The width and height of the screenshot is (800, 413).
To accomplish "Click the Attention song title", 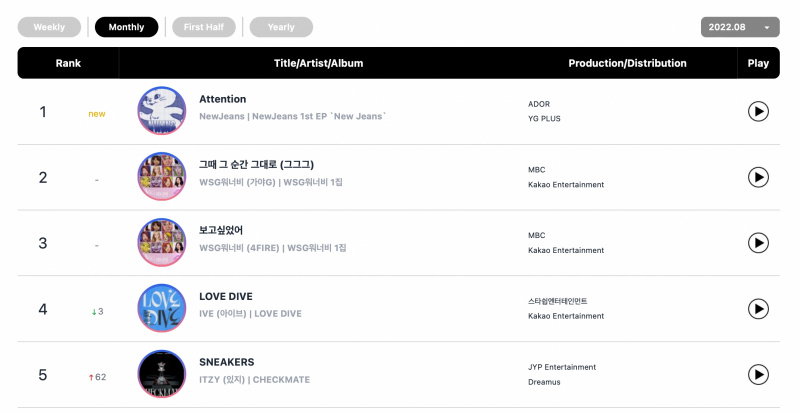I will pyautogui.click(x=222, y=99).
